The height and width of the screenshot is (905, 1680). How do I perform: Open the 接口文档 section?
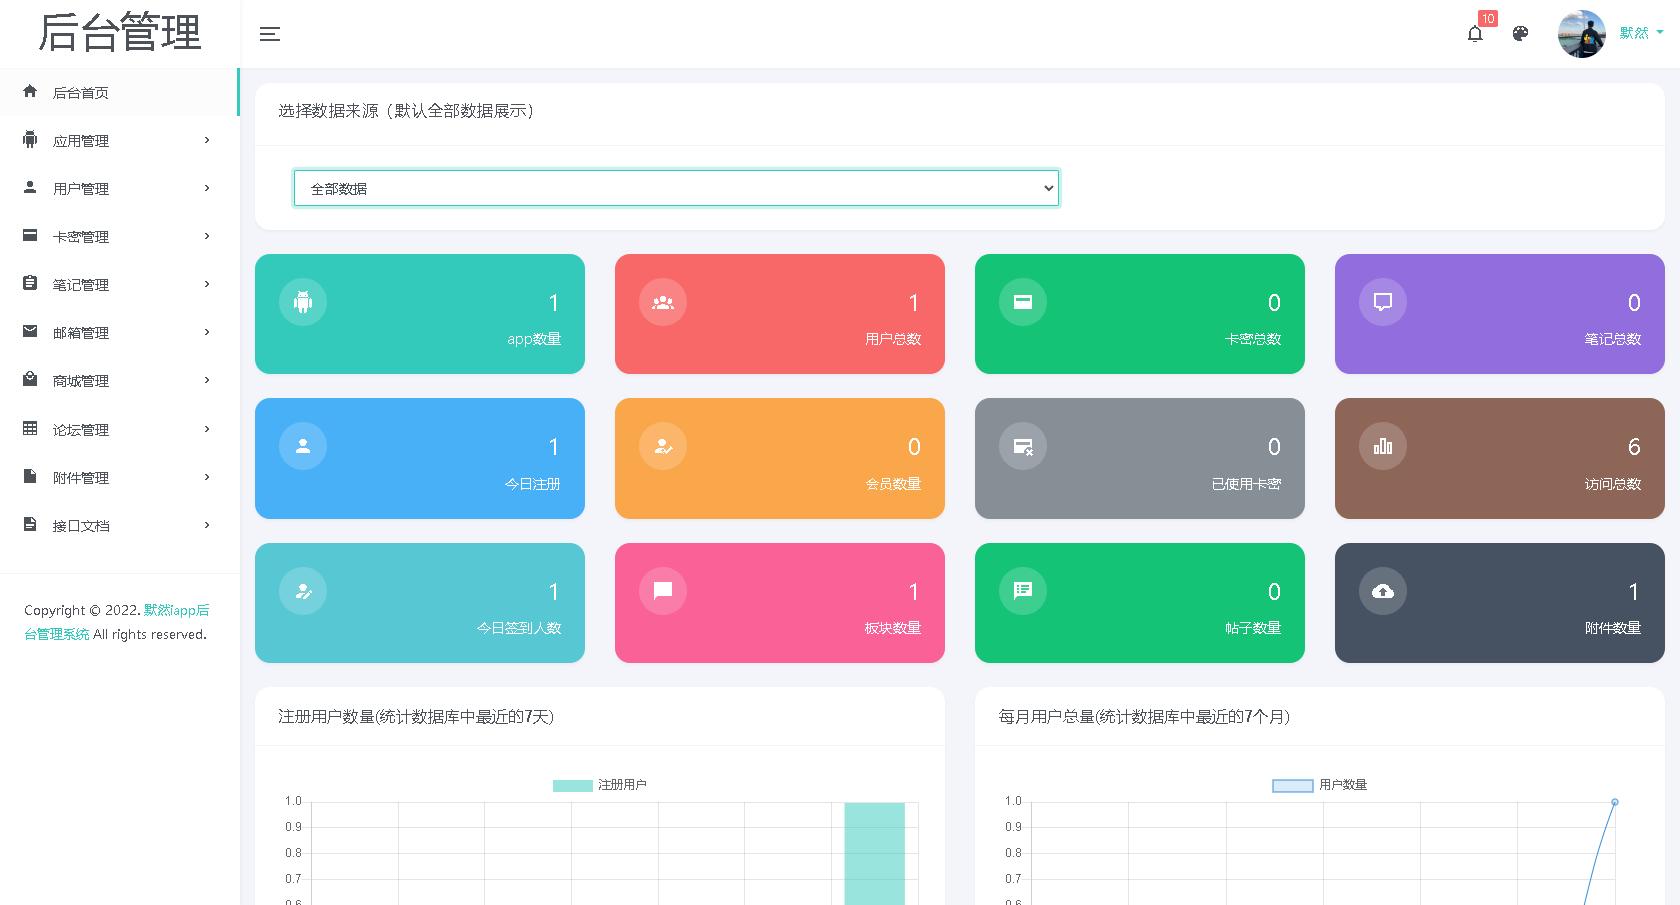tap(82, 525)
